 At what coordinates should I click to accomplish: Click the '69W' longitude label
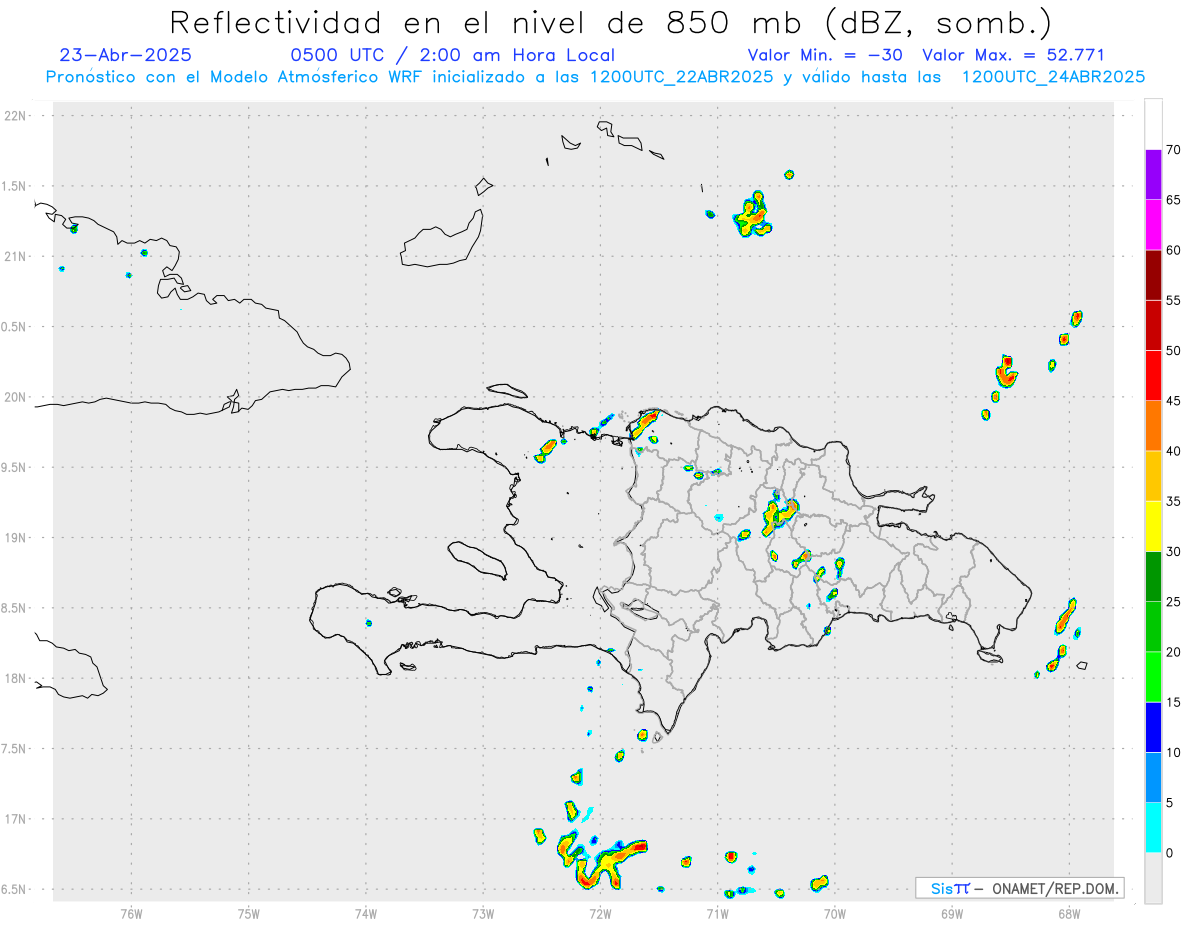click(952, 912)
